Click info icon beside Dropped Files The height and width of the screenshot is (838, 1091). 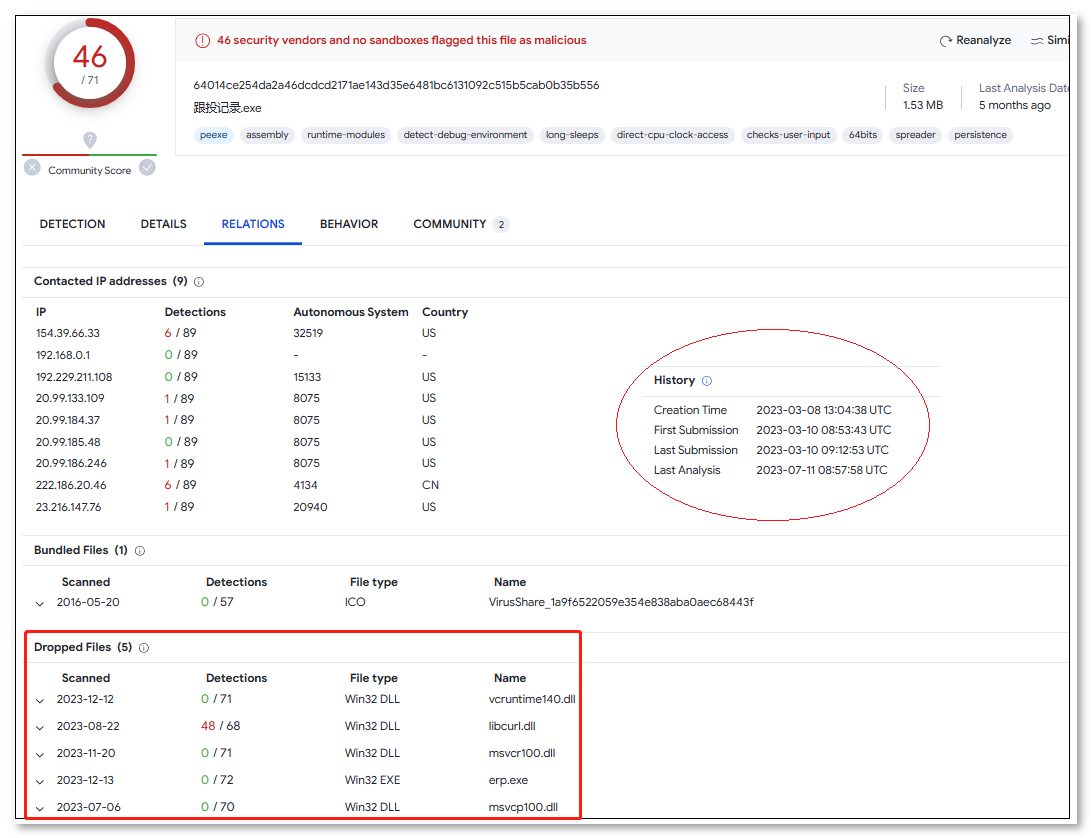tap(144, 648)
